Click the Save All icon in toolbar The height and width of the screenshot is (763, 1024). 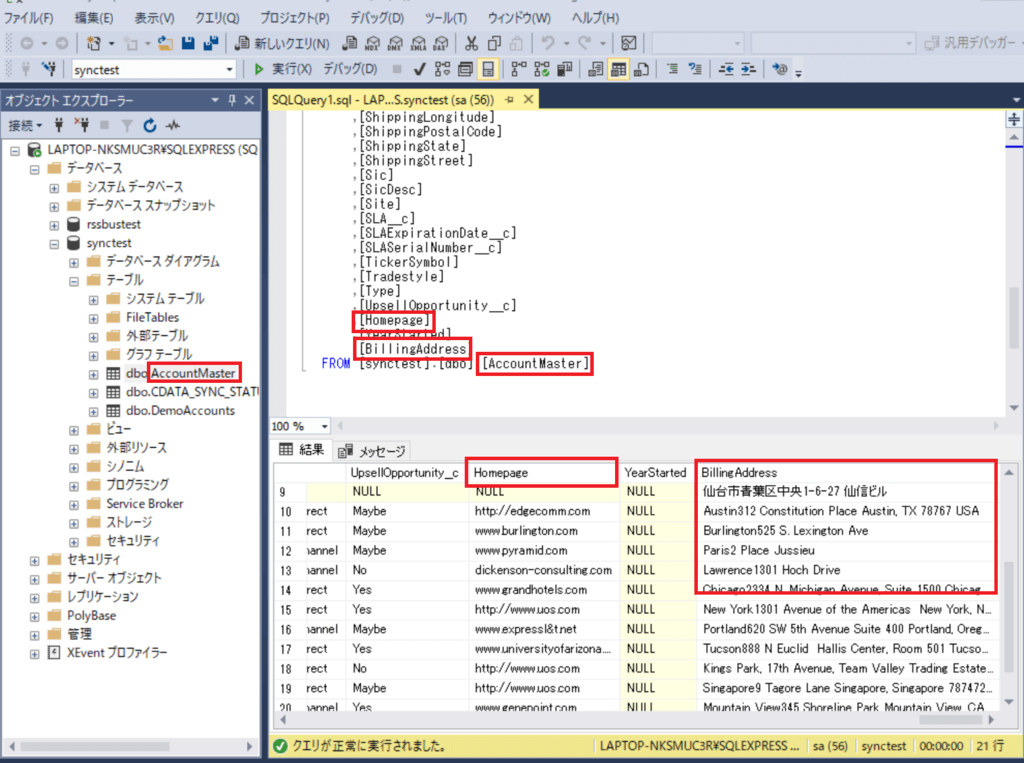(211, 44)
